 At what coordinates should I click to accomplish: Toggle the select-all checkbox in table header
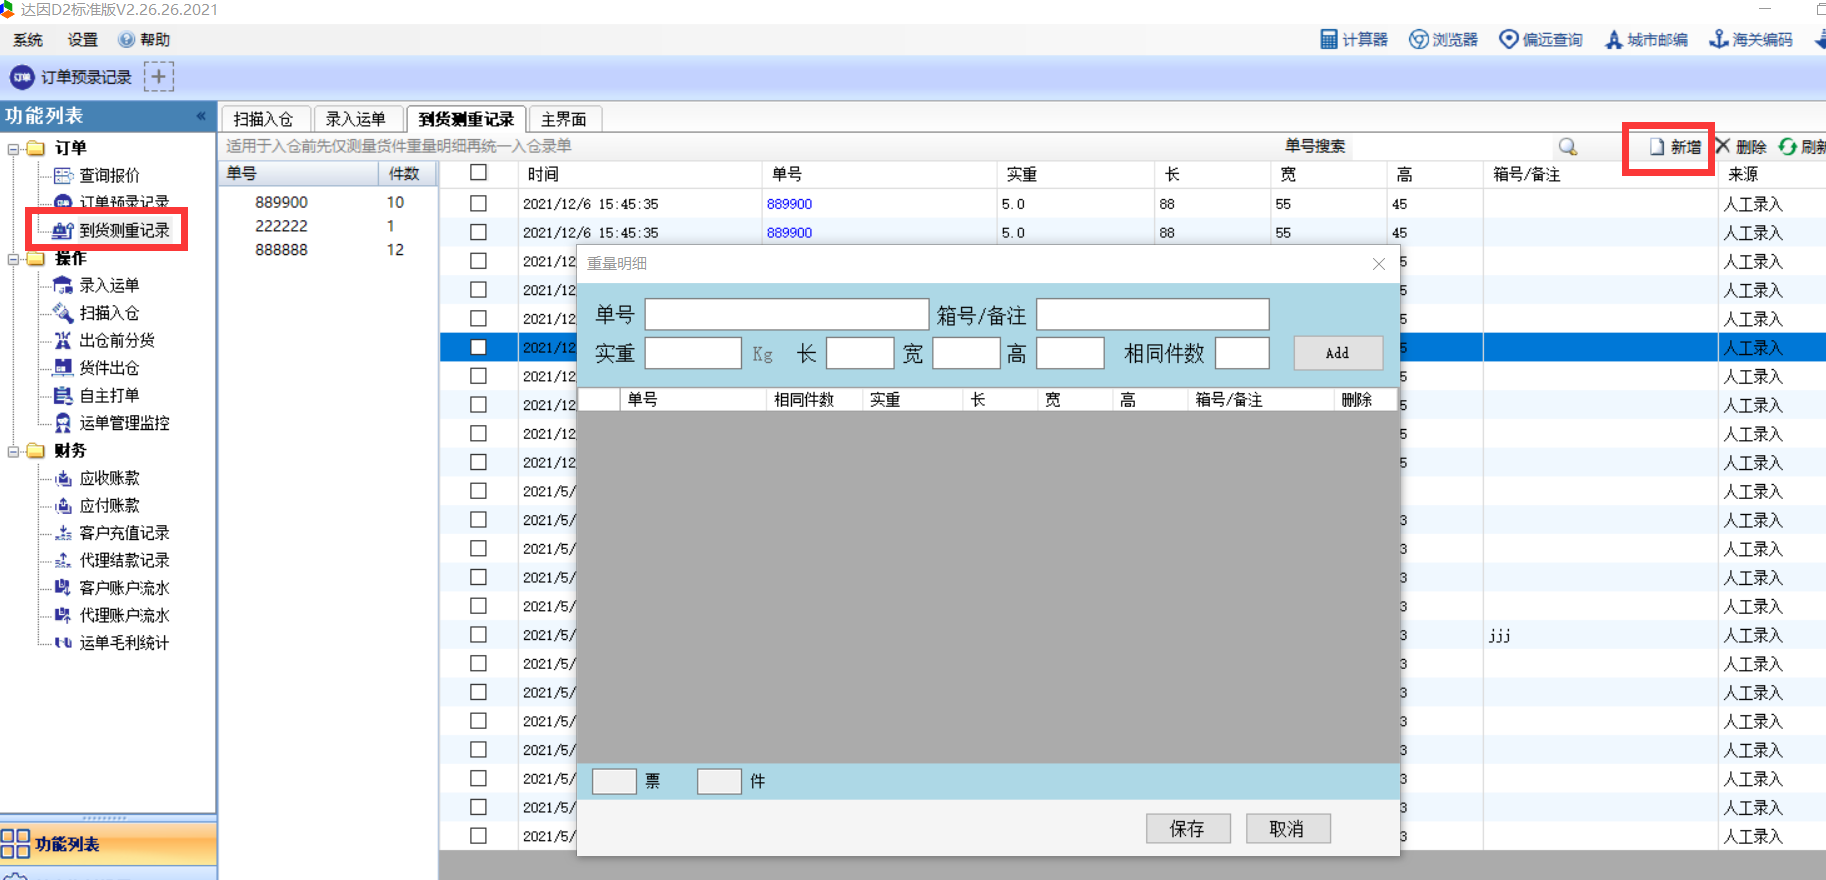click(479, 173)
